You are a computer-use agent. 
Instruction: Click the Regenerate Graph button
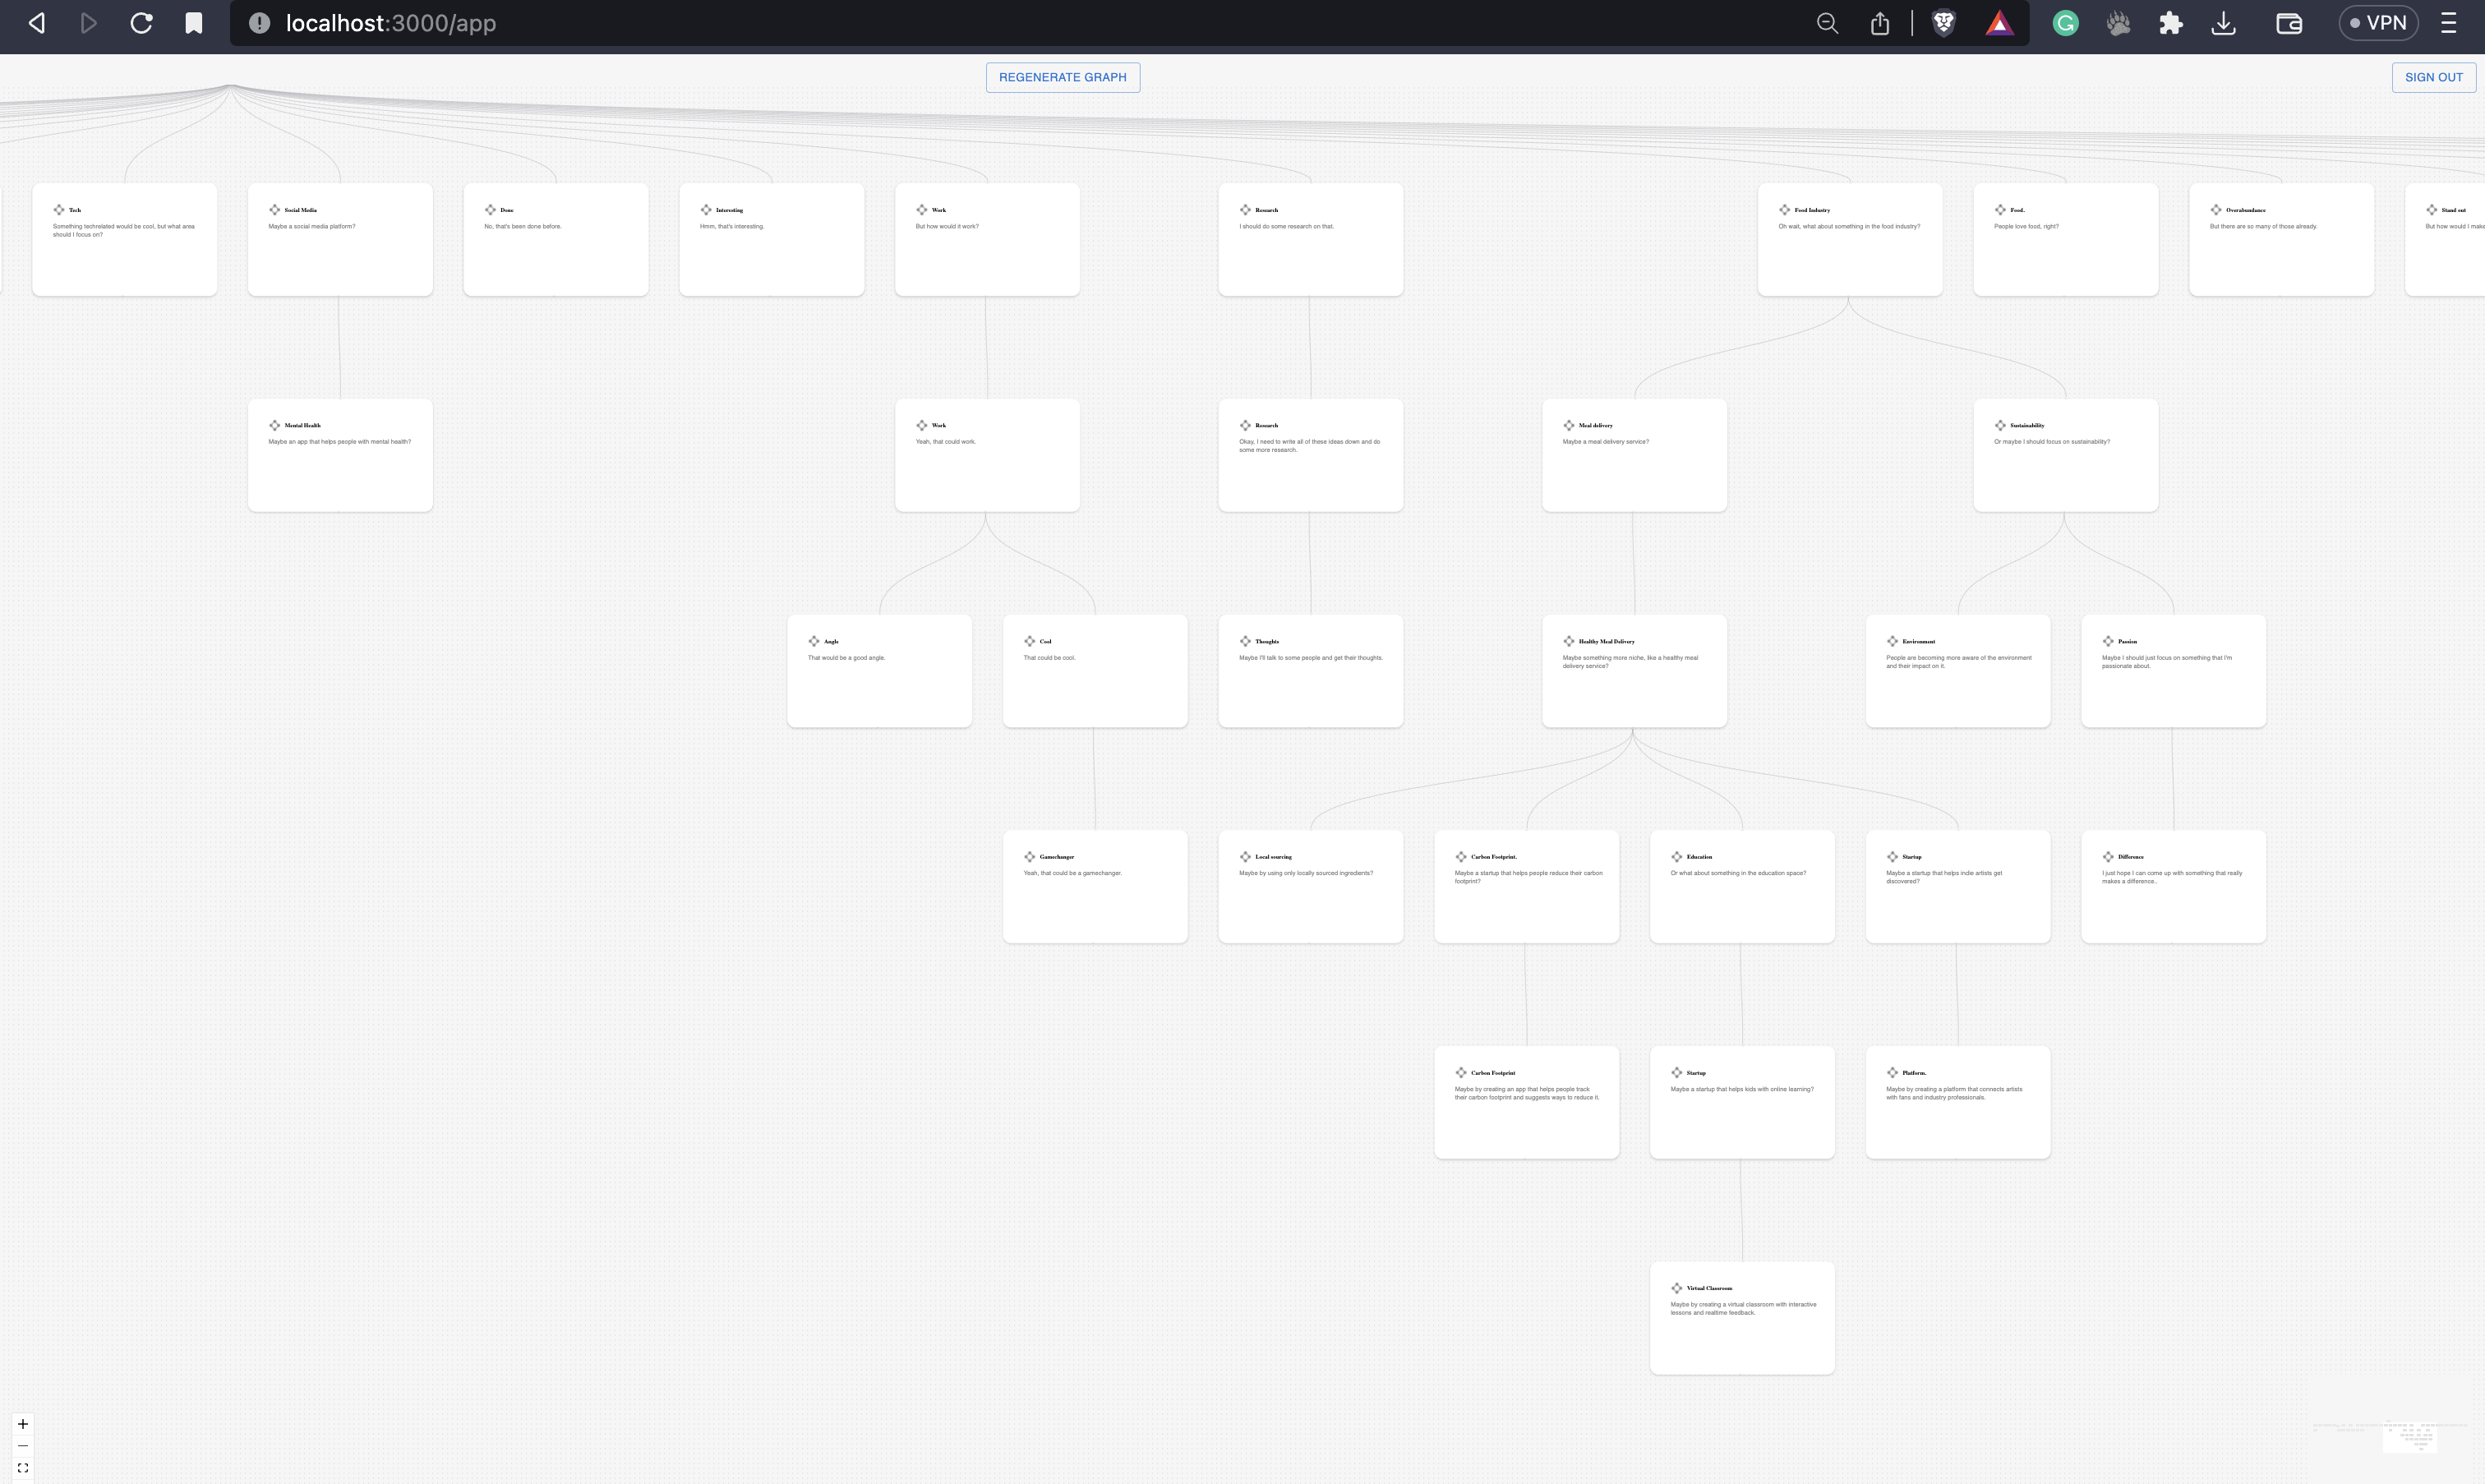tap(1062, 77)
